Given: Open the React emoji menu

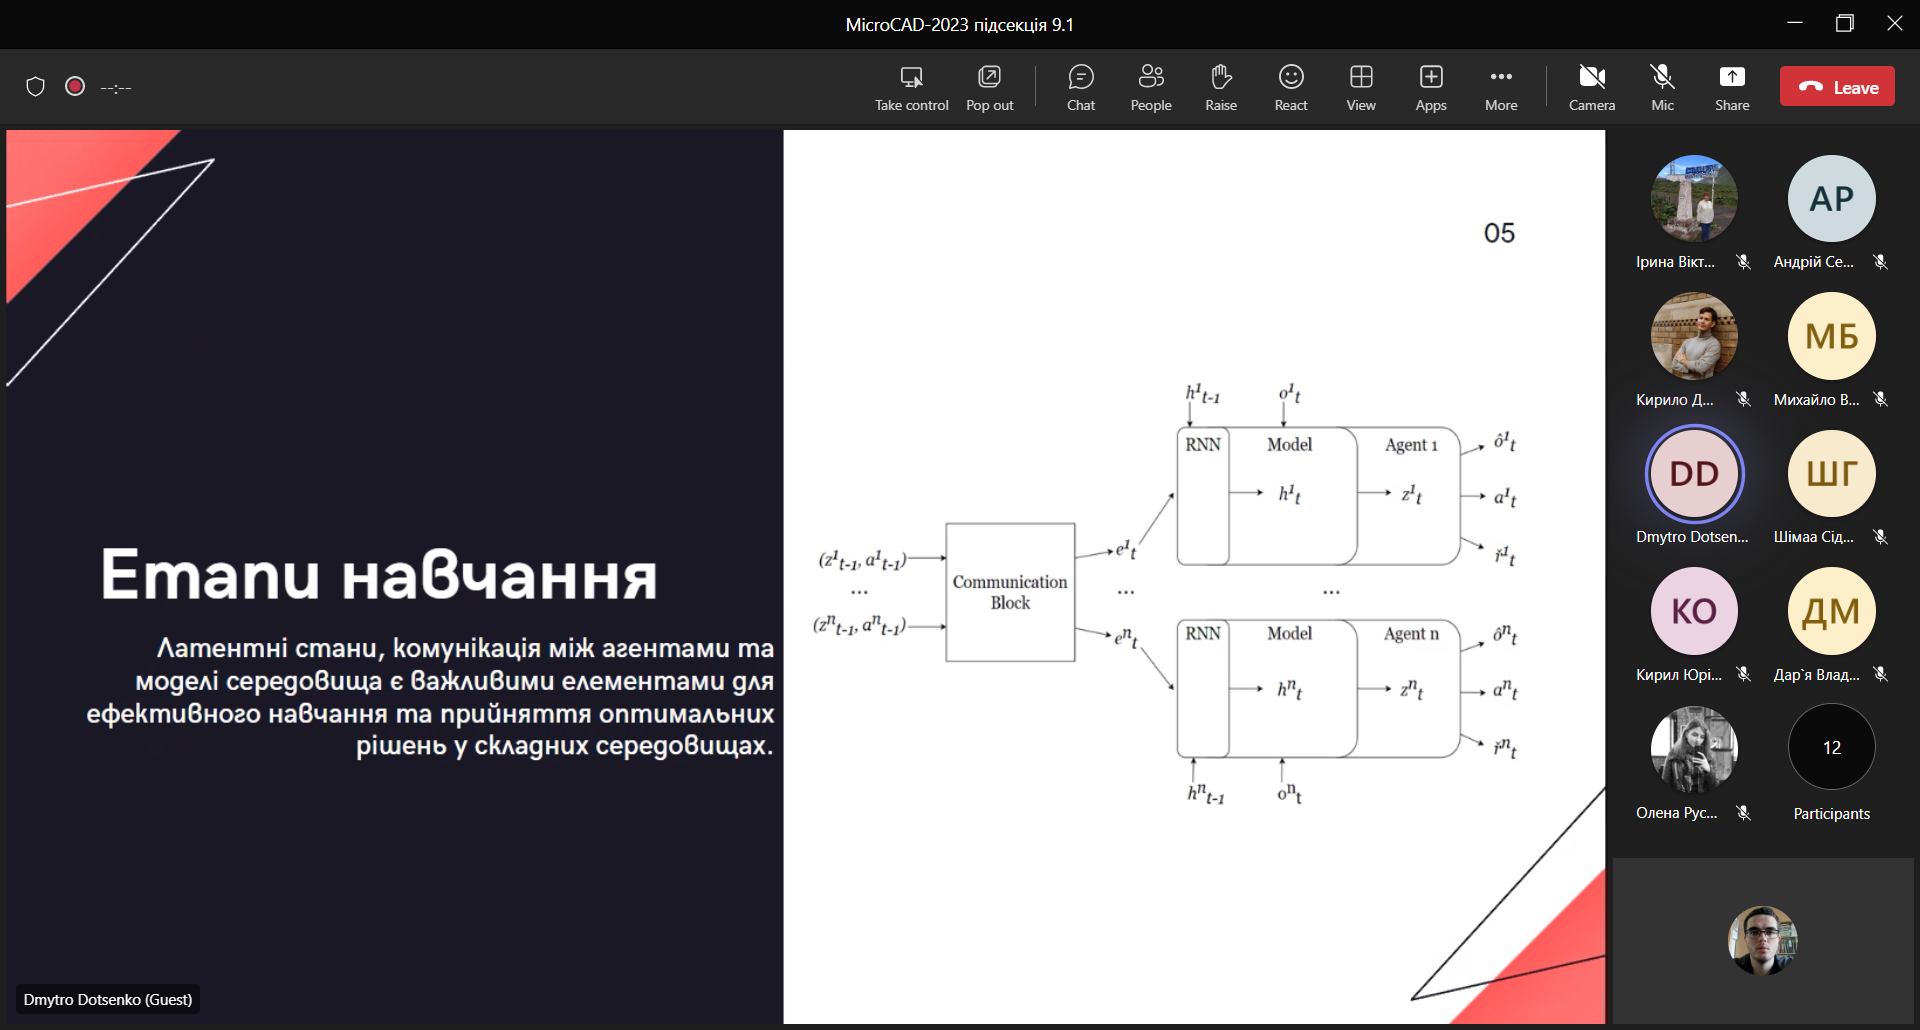Looking at the screenshot, I should click(1290, 88).
